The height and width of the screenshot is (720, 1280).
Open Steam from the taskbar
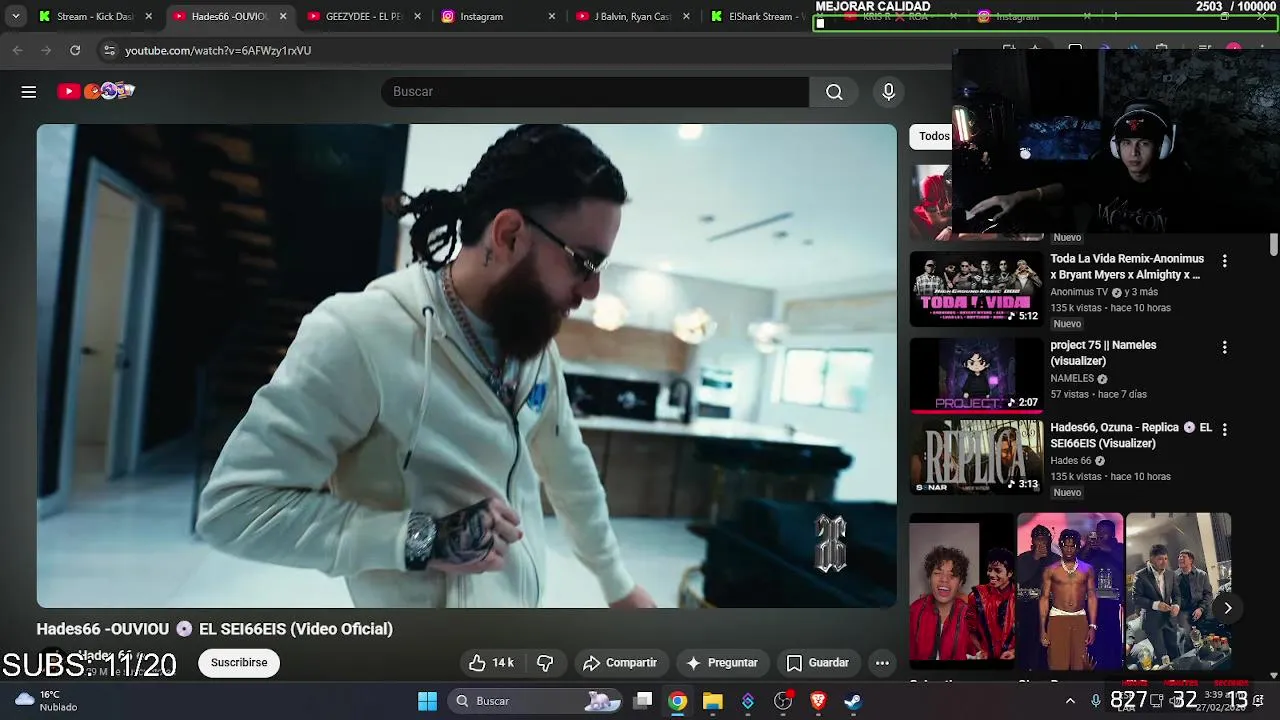(853, 701)
